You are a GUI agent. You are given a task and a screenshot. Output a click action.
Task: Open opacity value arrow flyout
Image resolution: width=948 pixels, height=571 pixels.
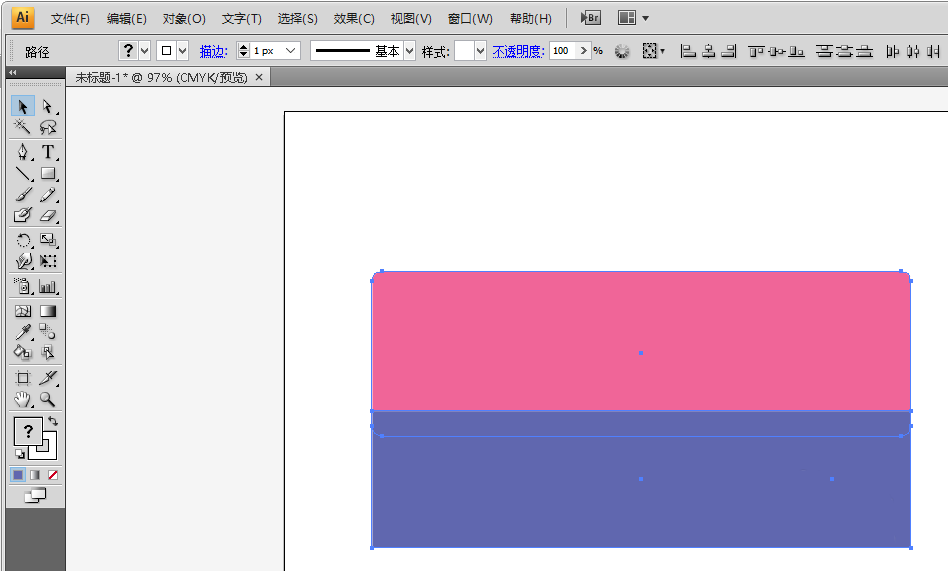coord(583,51)
